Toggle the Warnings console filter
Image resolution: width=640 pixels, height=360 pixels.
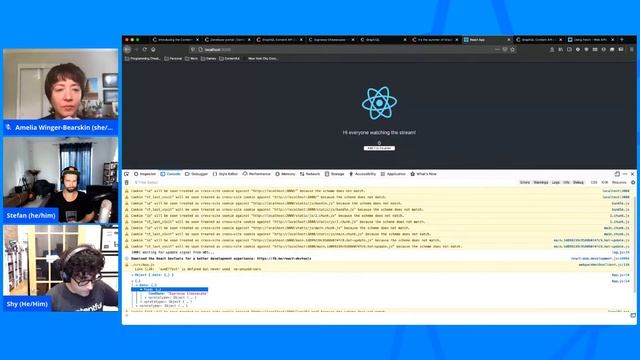click(540, 182)
